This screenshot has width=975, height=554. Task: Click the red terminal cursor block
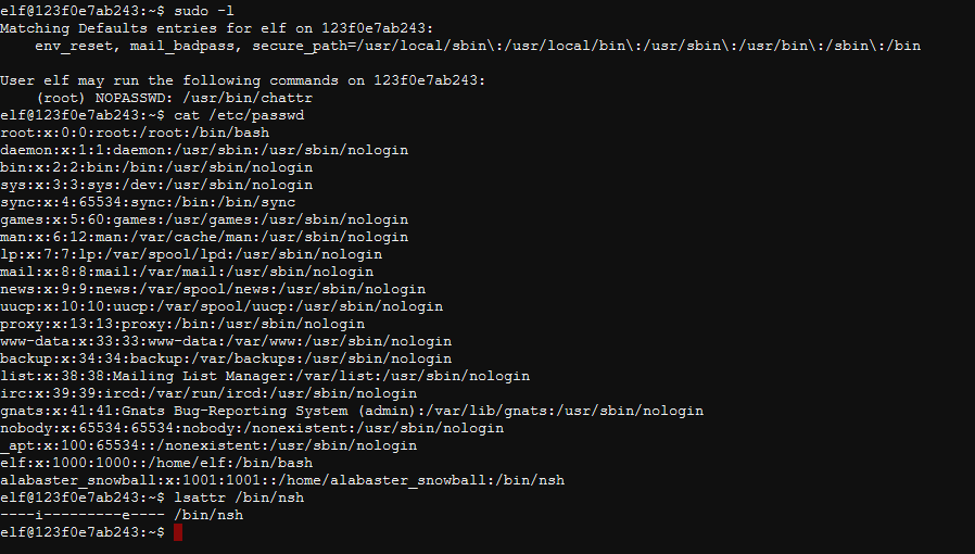178,533
